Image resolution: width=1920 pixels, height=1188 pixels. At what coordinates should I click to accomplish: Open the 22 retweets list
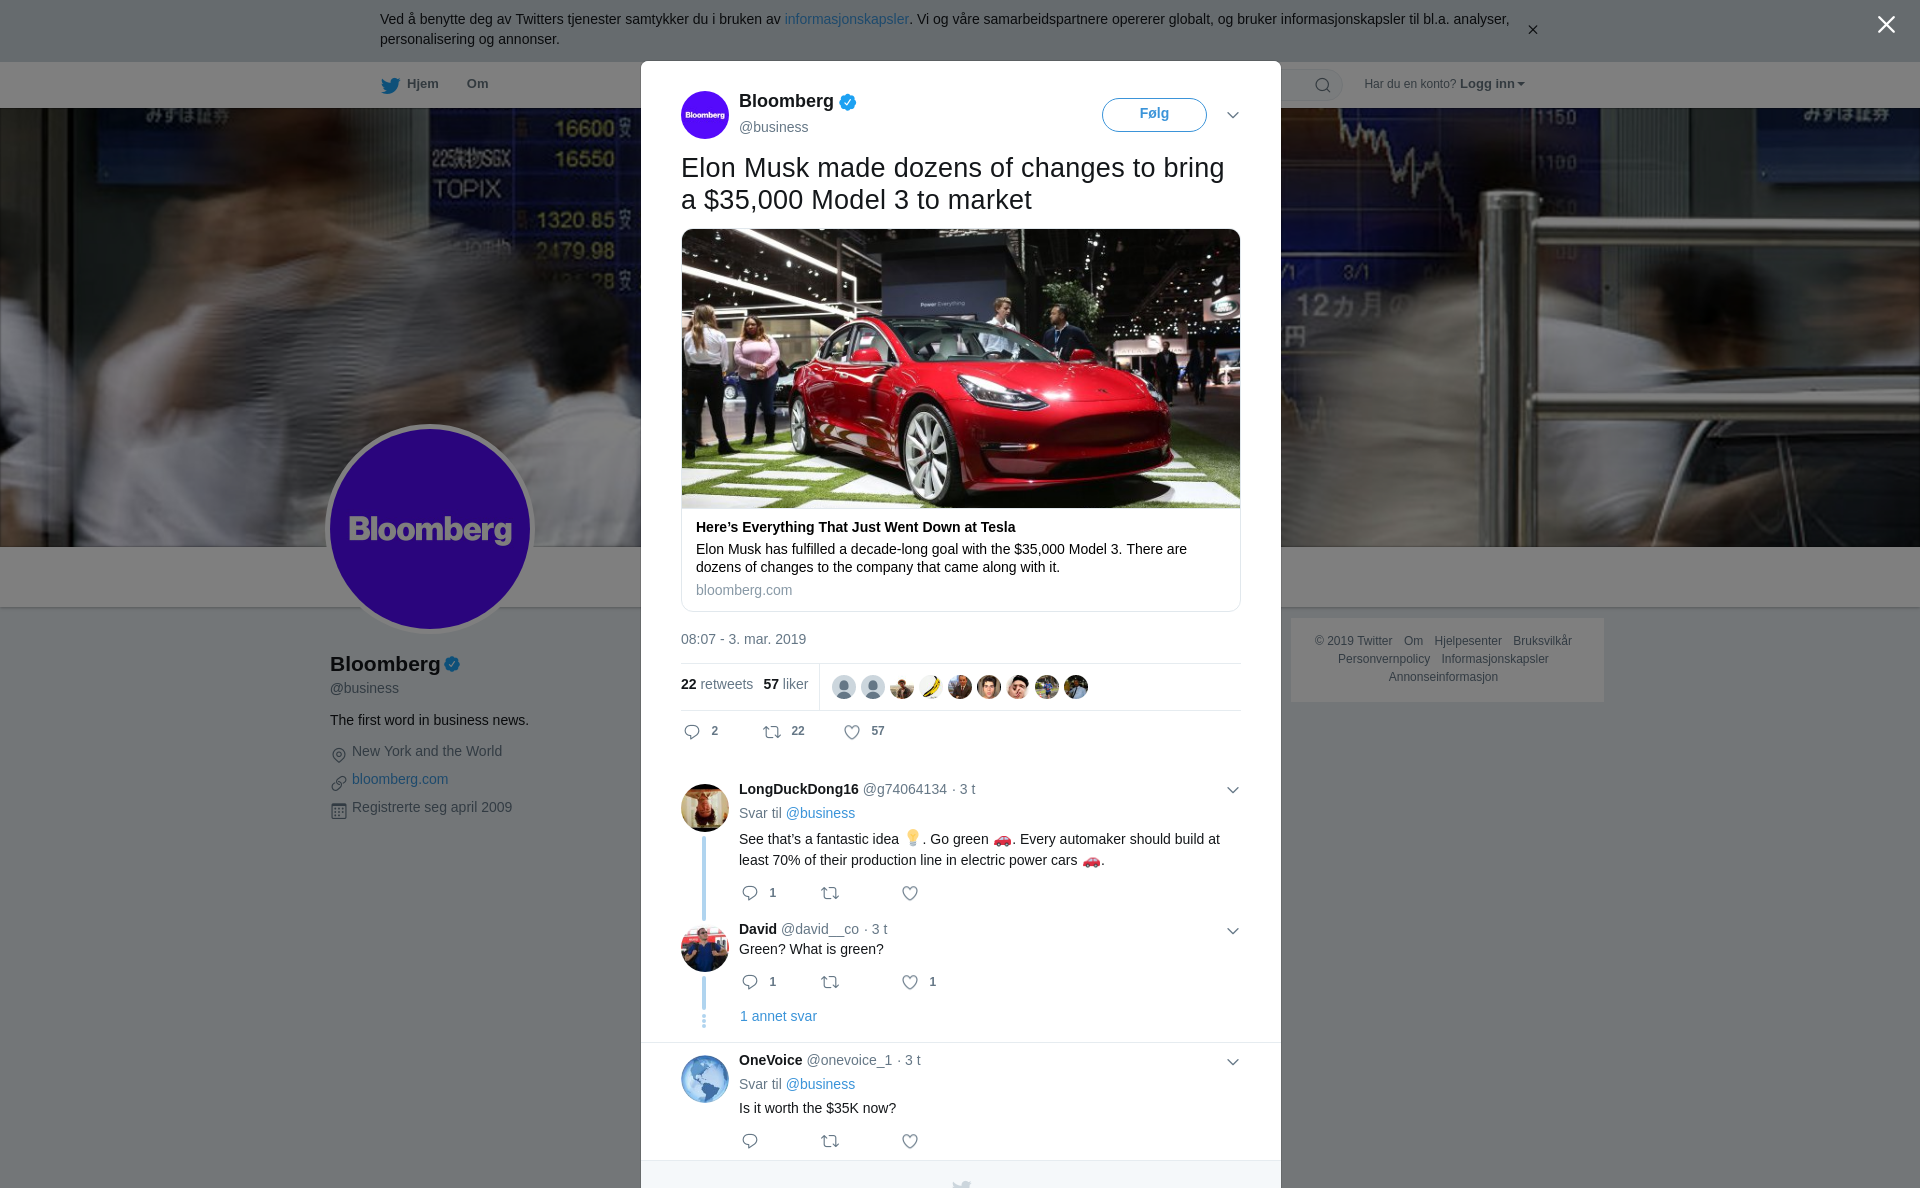(717, 684)
